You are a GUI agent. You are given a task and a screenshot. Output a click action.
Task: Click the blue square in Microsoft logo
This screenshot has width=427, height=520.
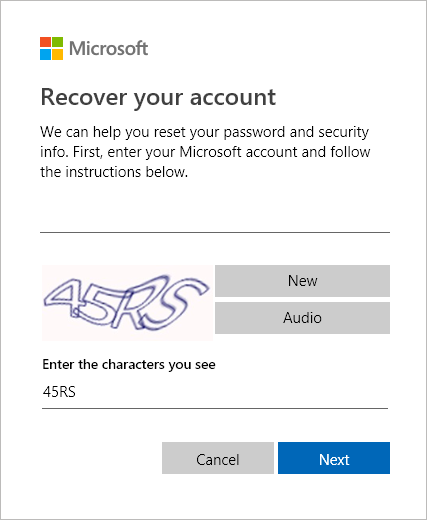pyautogui.click(x=45, y=54)
